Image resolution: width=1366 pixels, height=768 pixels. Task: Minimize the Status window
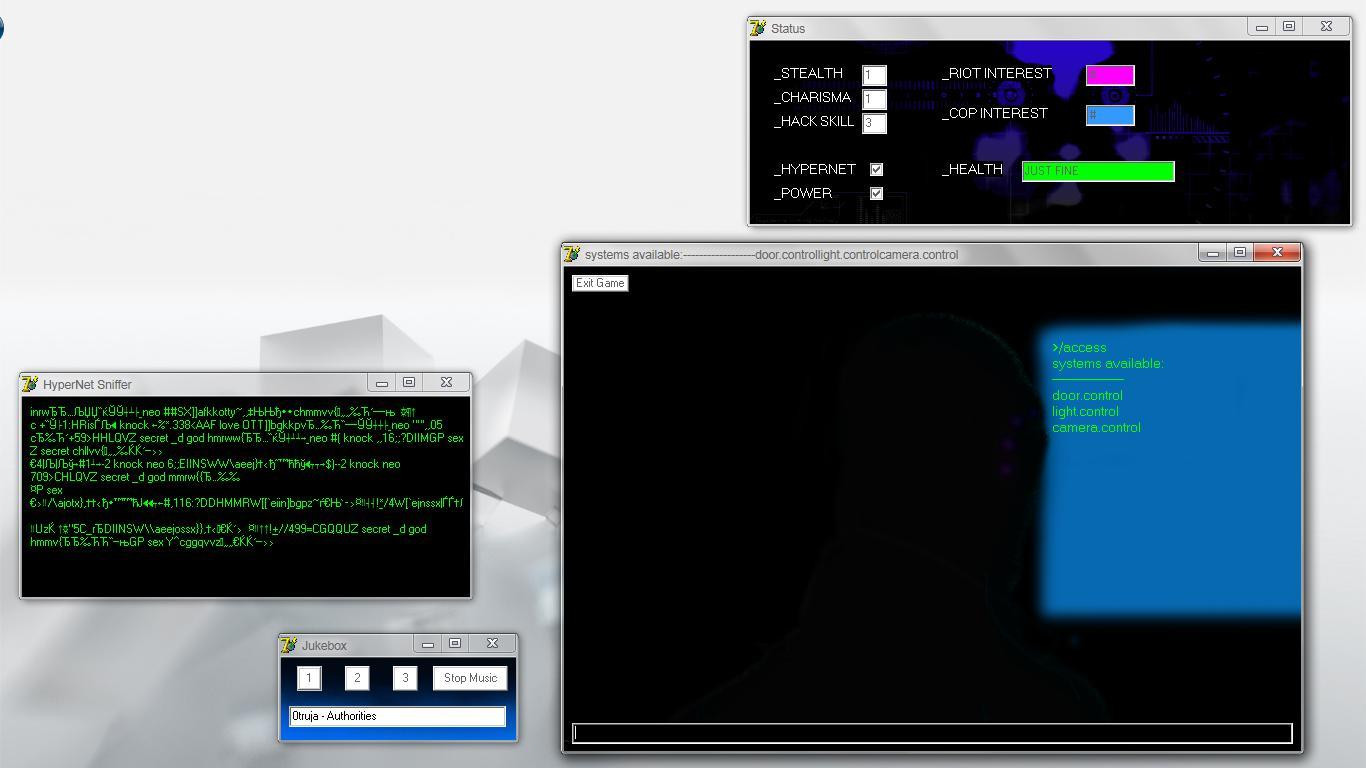pos(1262,27)
